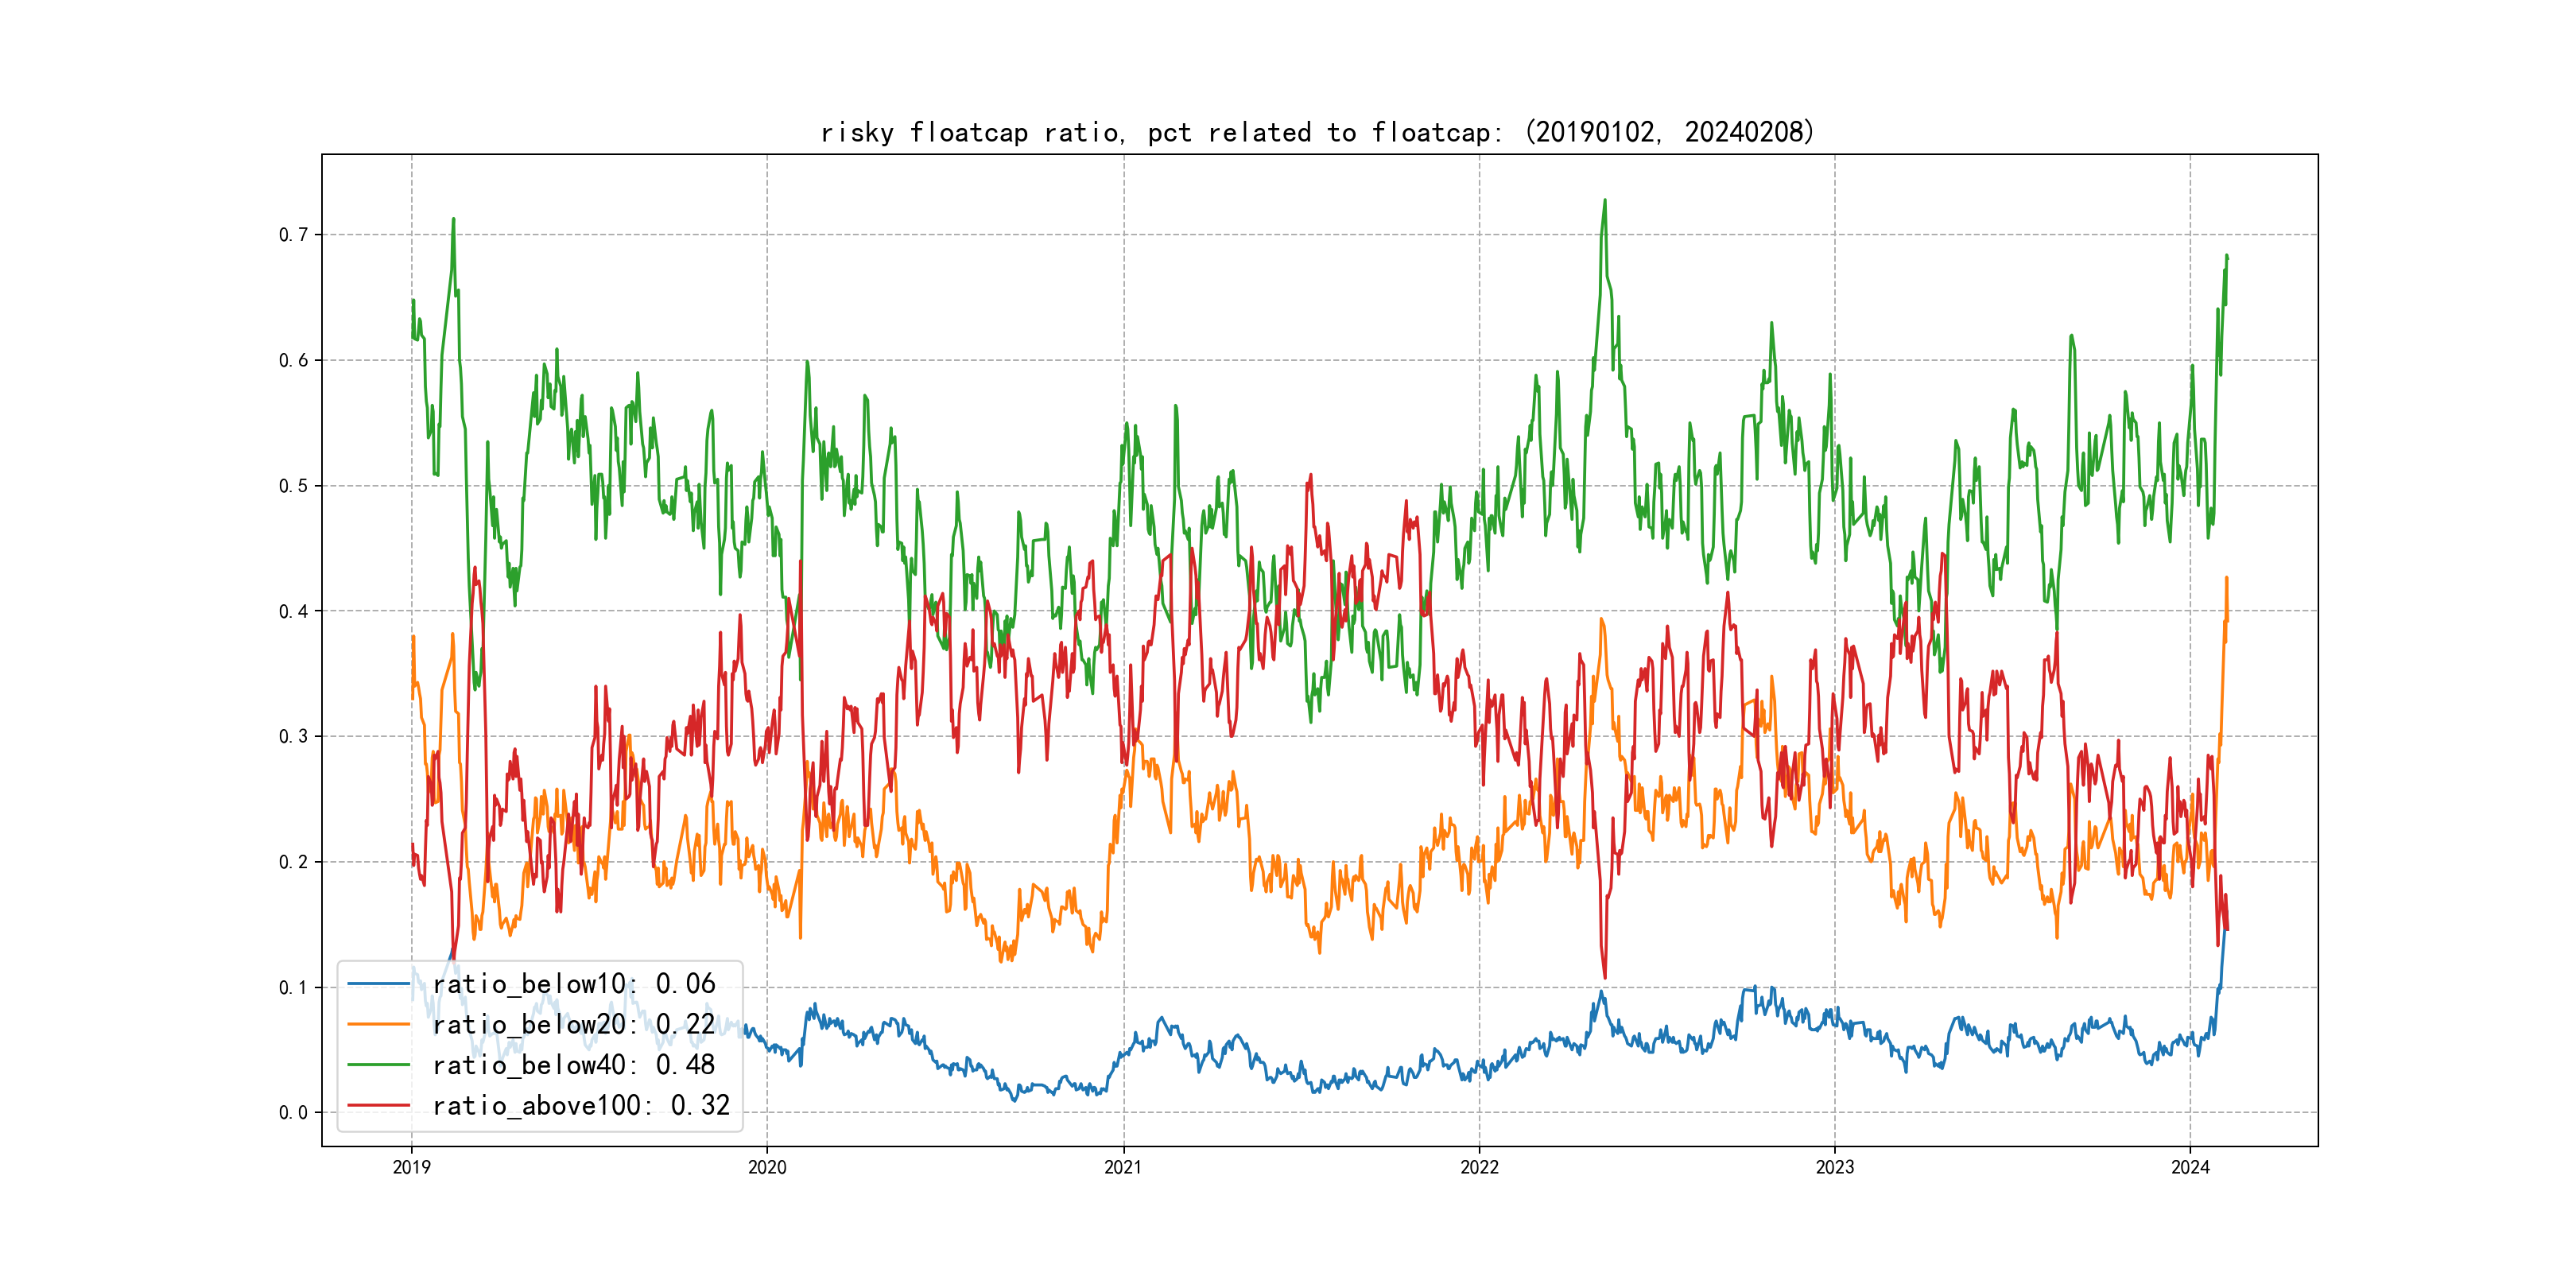The height and width of the screenshot is (1288, 2576).
Task: Click the 2022 x-axis tick label
Action: [1479, 1167]
